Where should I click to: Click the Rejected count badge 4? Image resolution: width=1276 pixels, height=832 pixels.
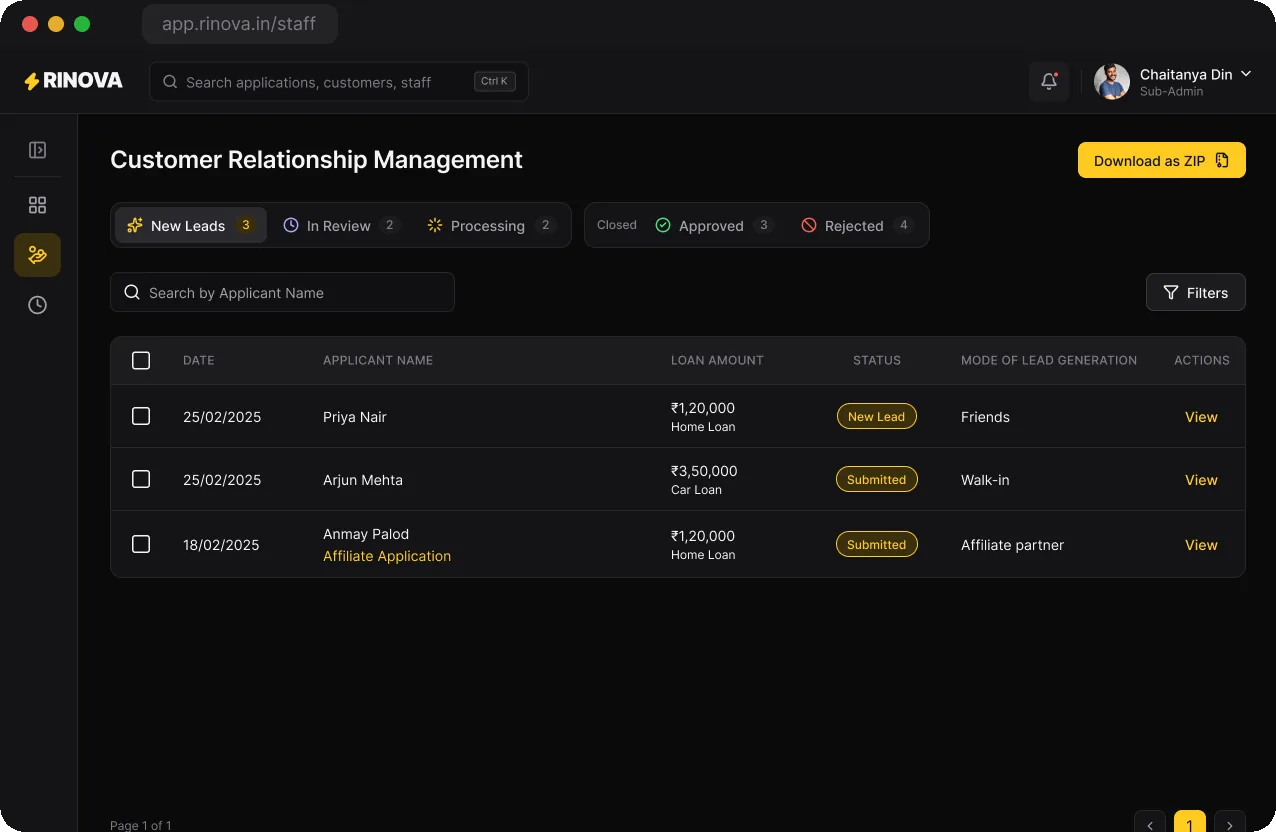tap(903, 225)
